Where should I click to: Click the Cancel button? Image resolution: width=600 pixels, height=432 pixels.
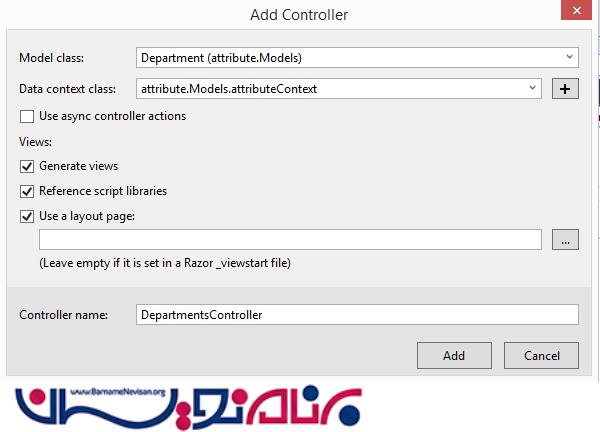point(541,355)
